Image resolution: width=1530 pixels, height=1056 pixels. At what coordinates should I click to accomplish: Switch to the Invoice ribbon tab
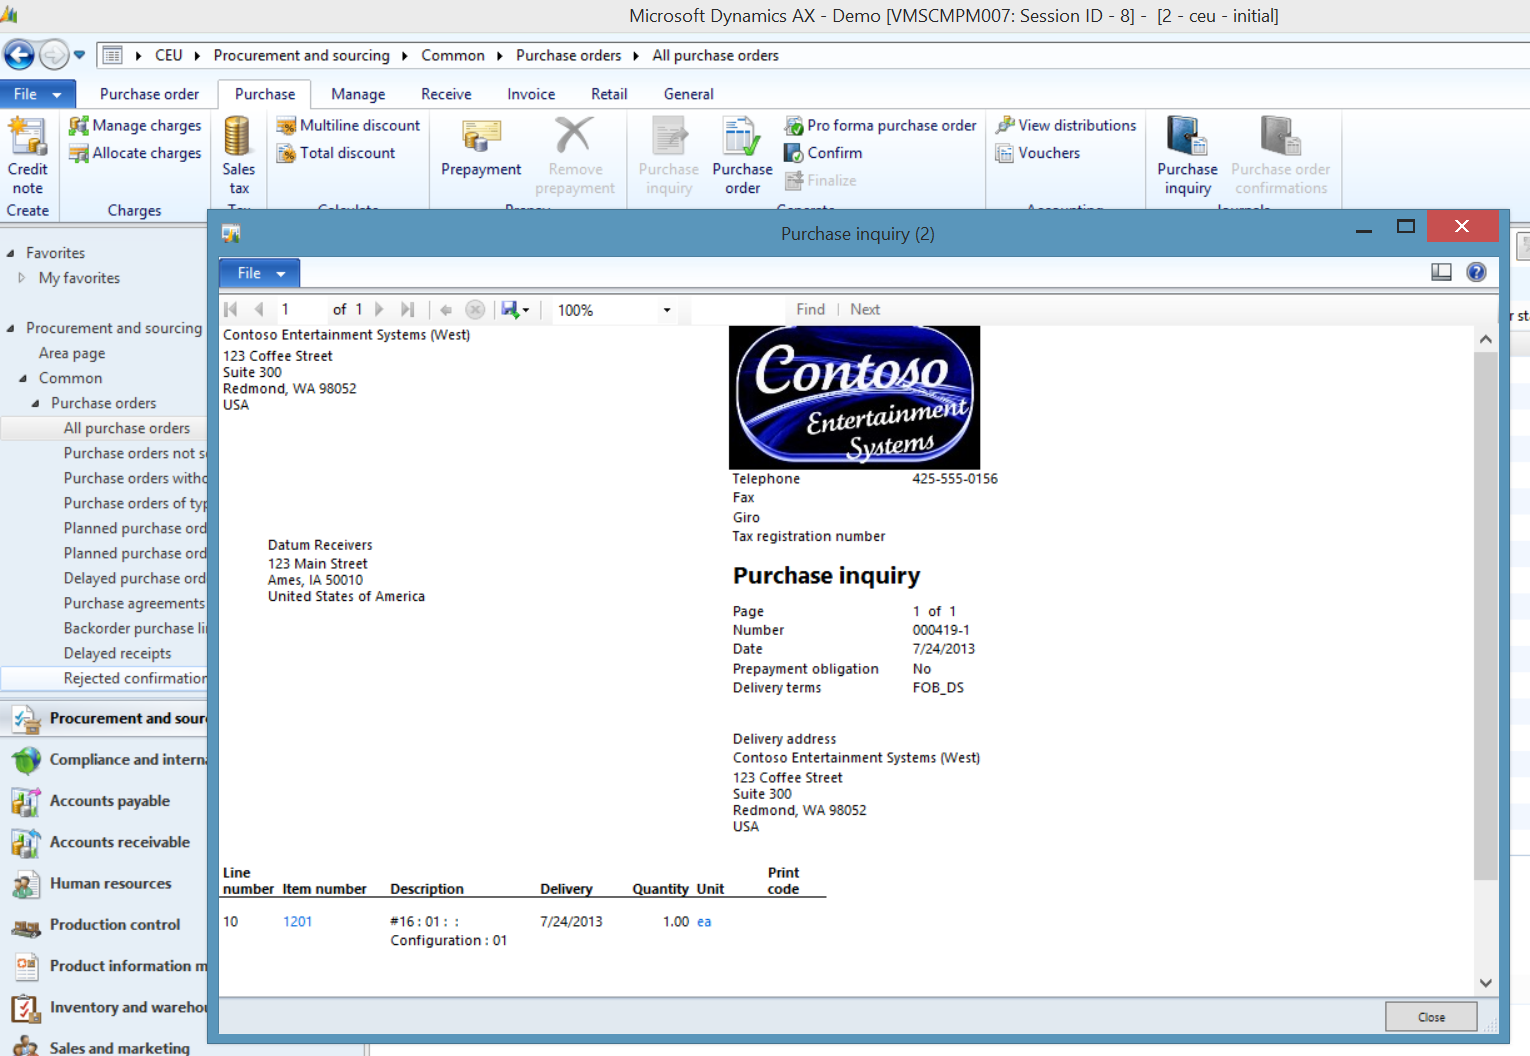pyautogui.click(x=530, y=93)
